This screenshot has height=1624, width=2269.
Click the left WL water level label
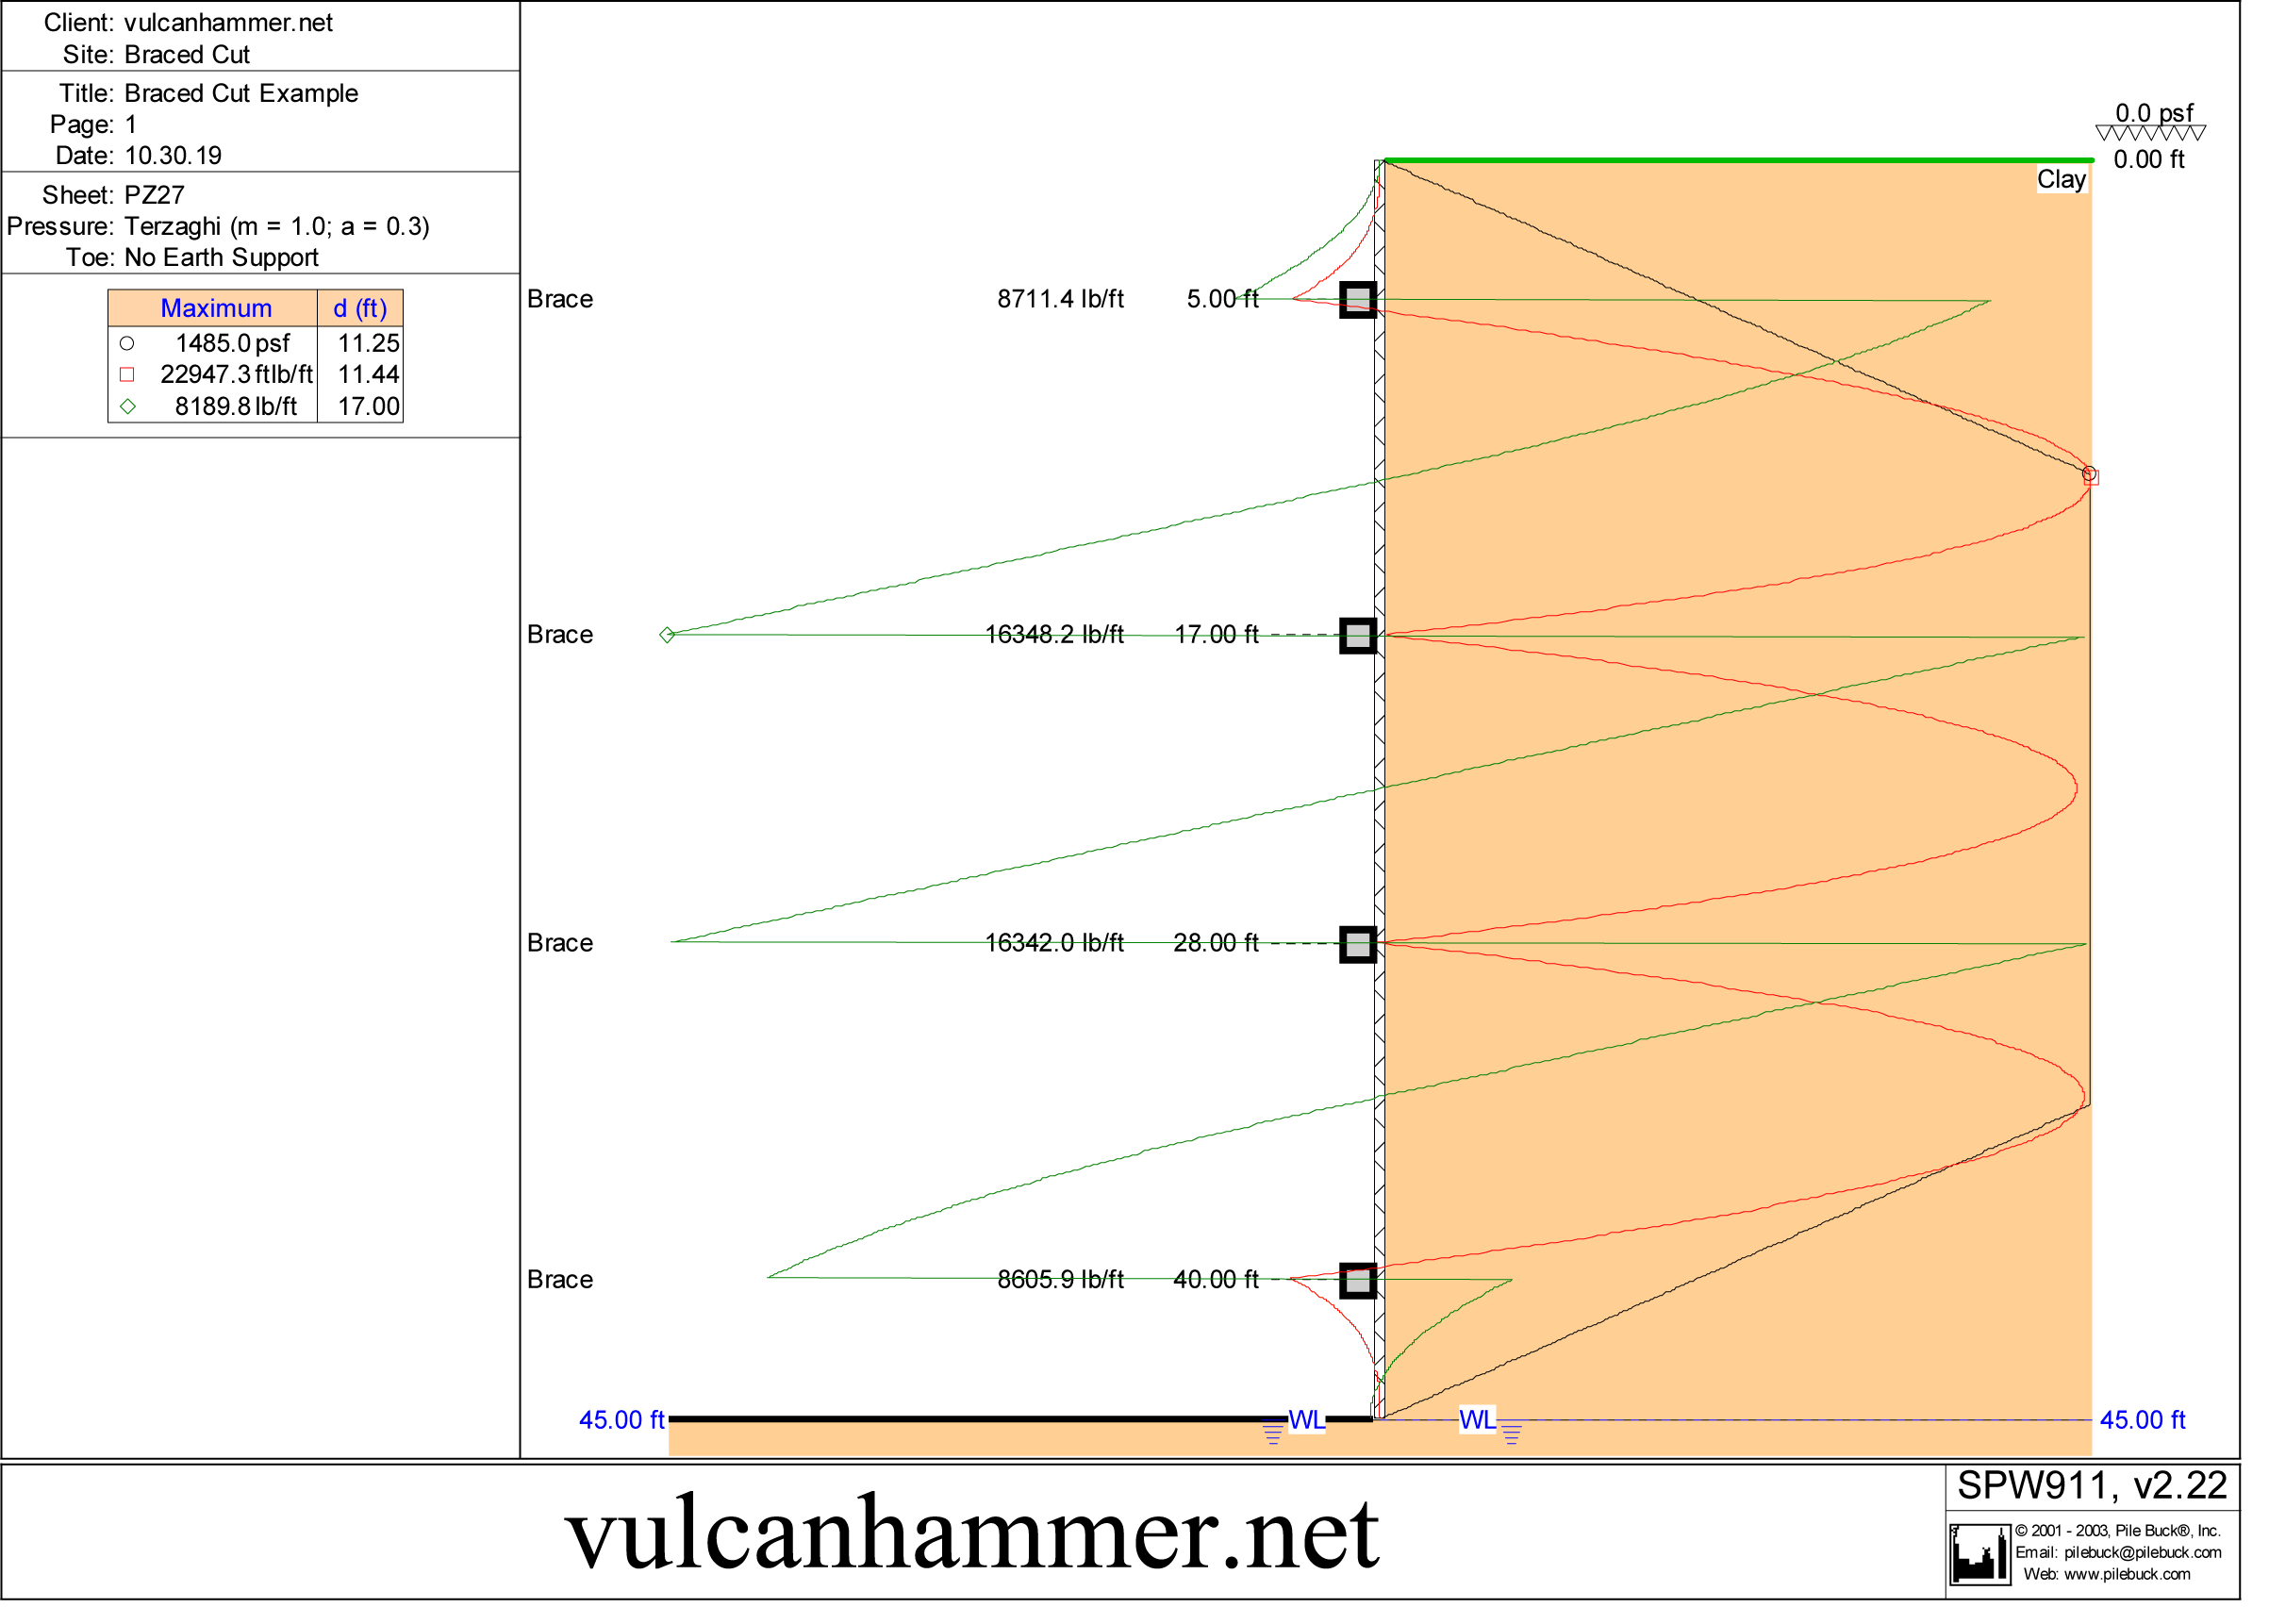tap(1306, 1420)
